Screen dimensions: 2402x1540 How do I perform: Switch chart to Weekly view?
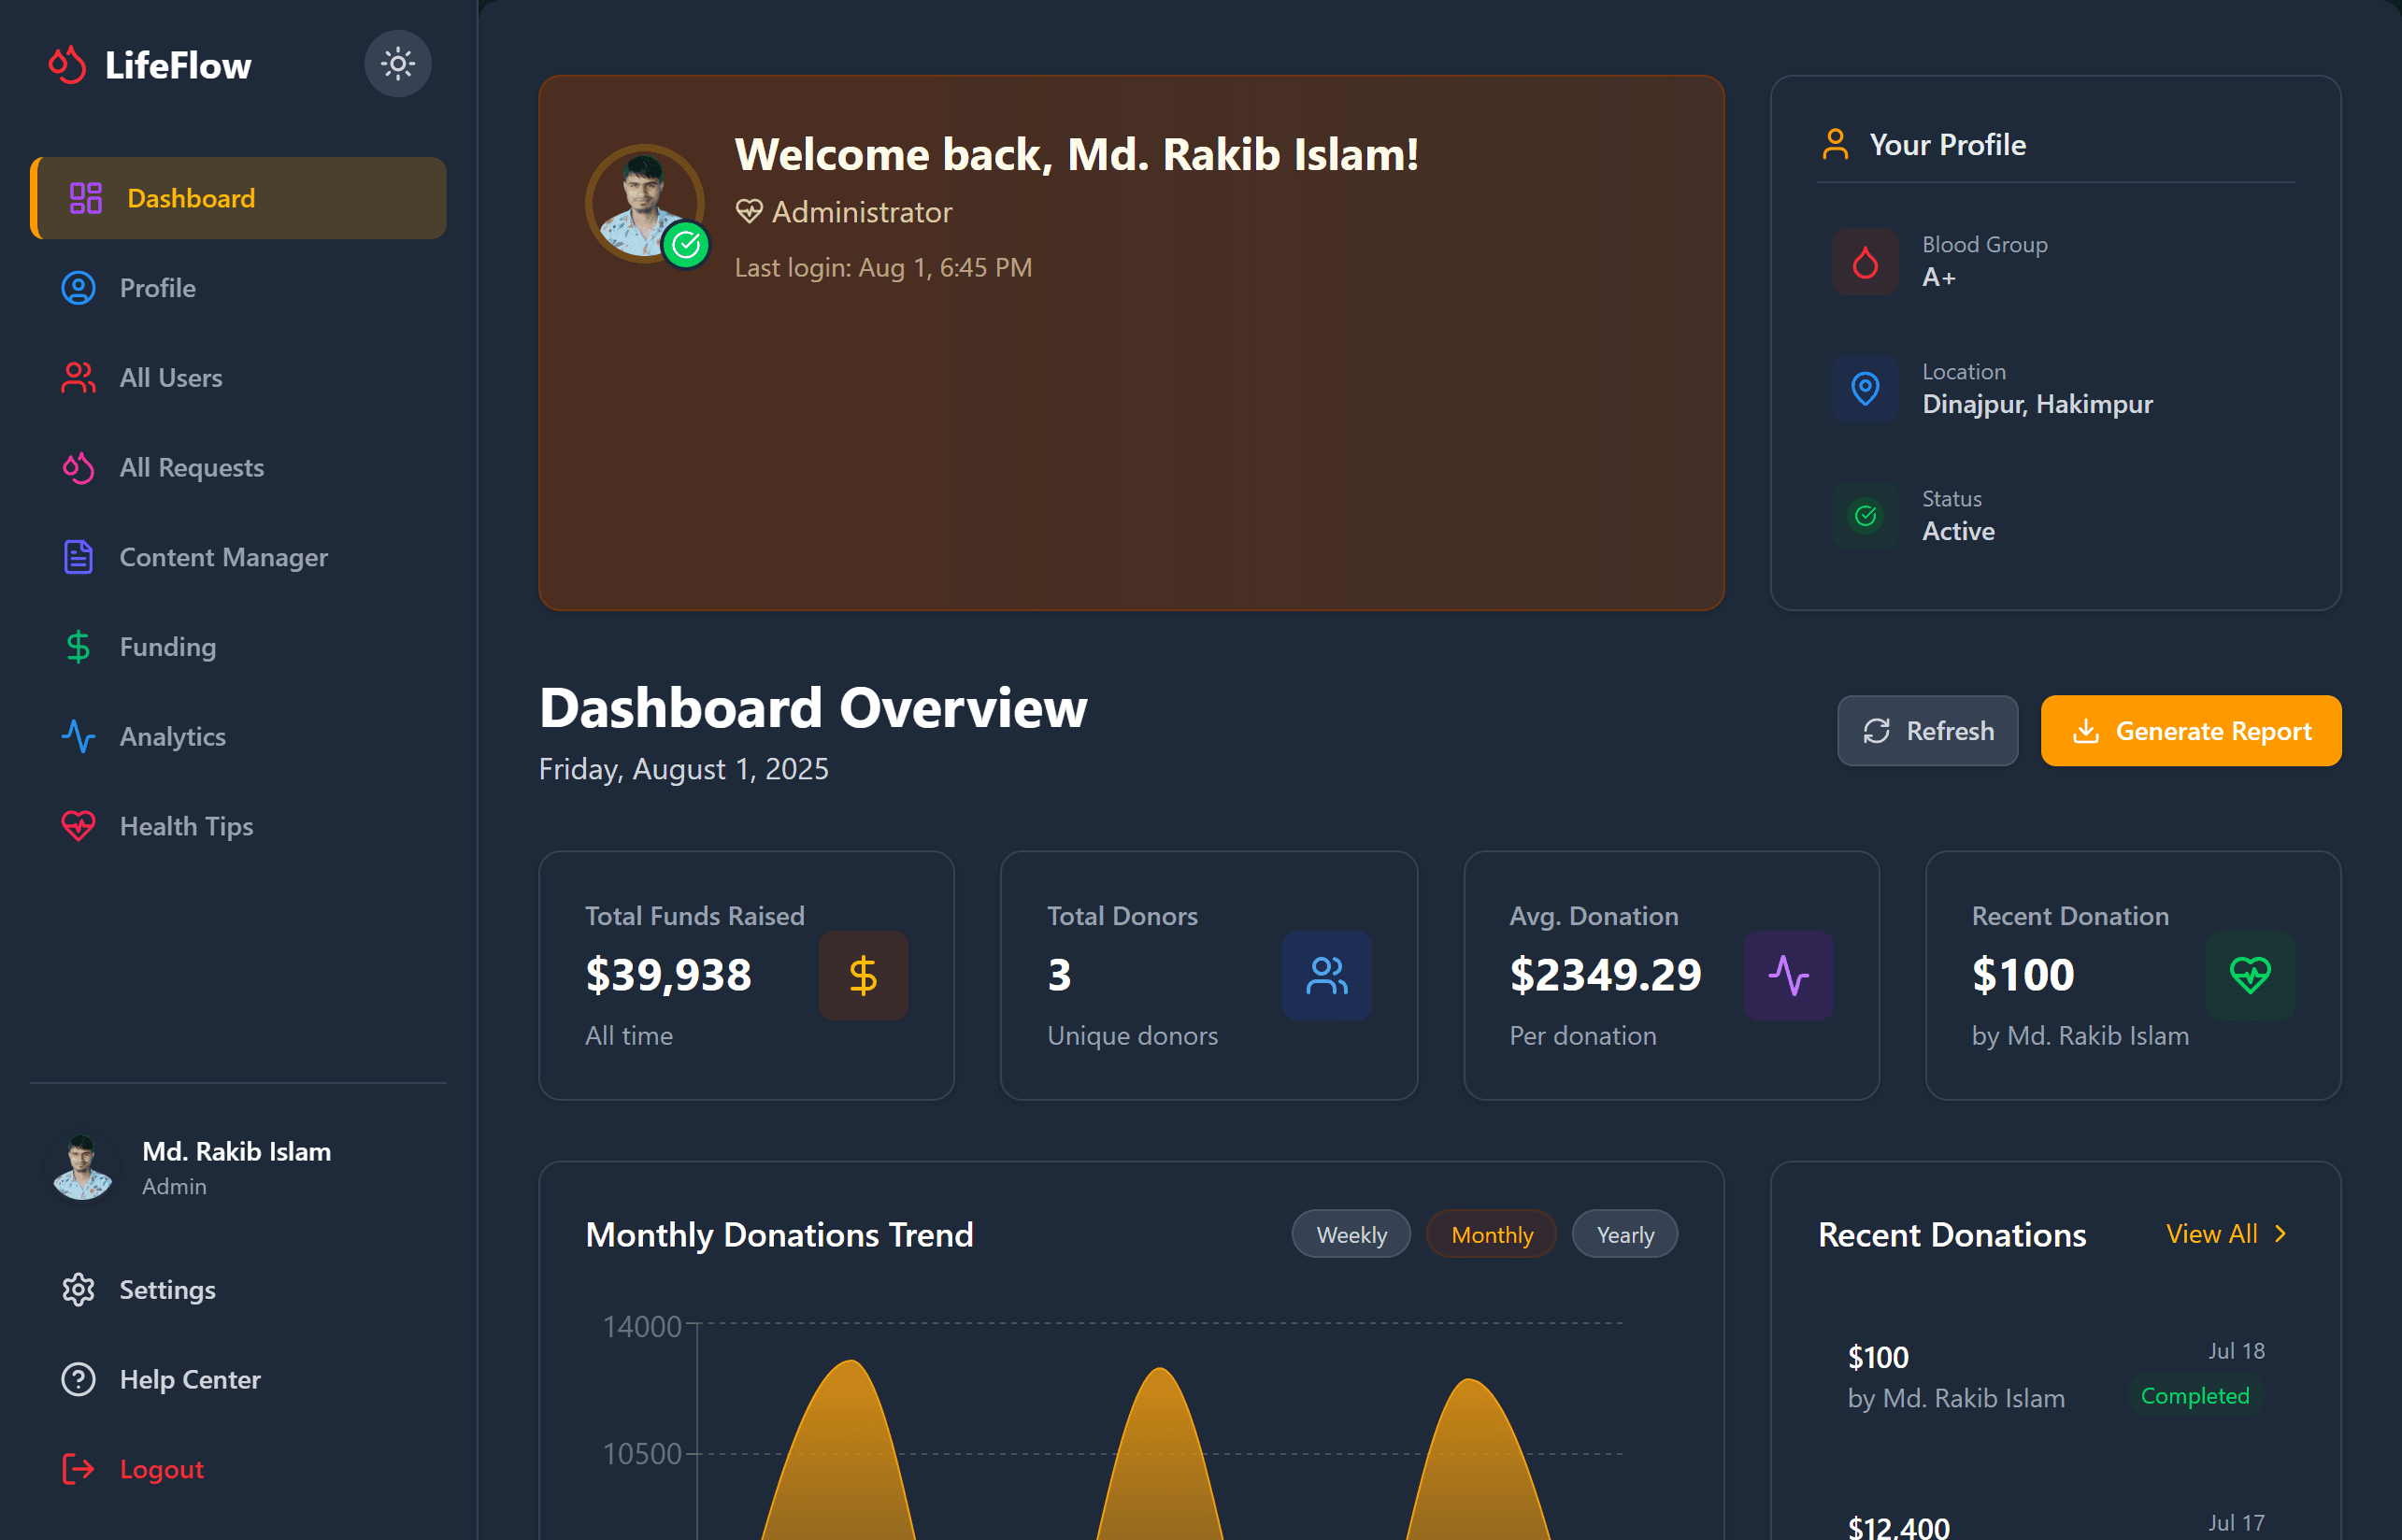[x=1350, y=1235]
